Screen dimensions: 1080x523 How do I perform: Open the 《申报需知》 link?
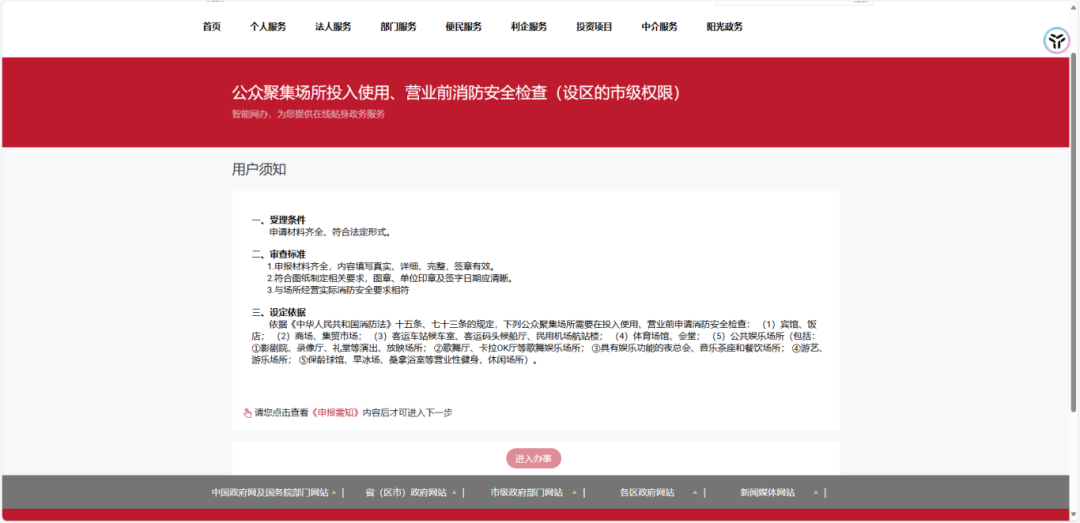pos(335,412)
